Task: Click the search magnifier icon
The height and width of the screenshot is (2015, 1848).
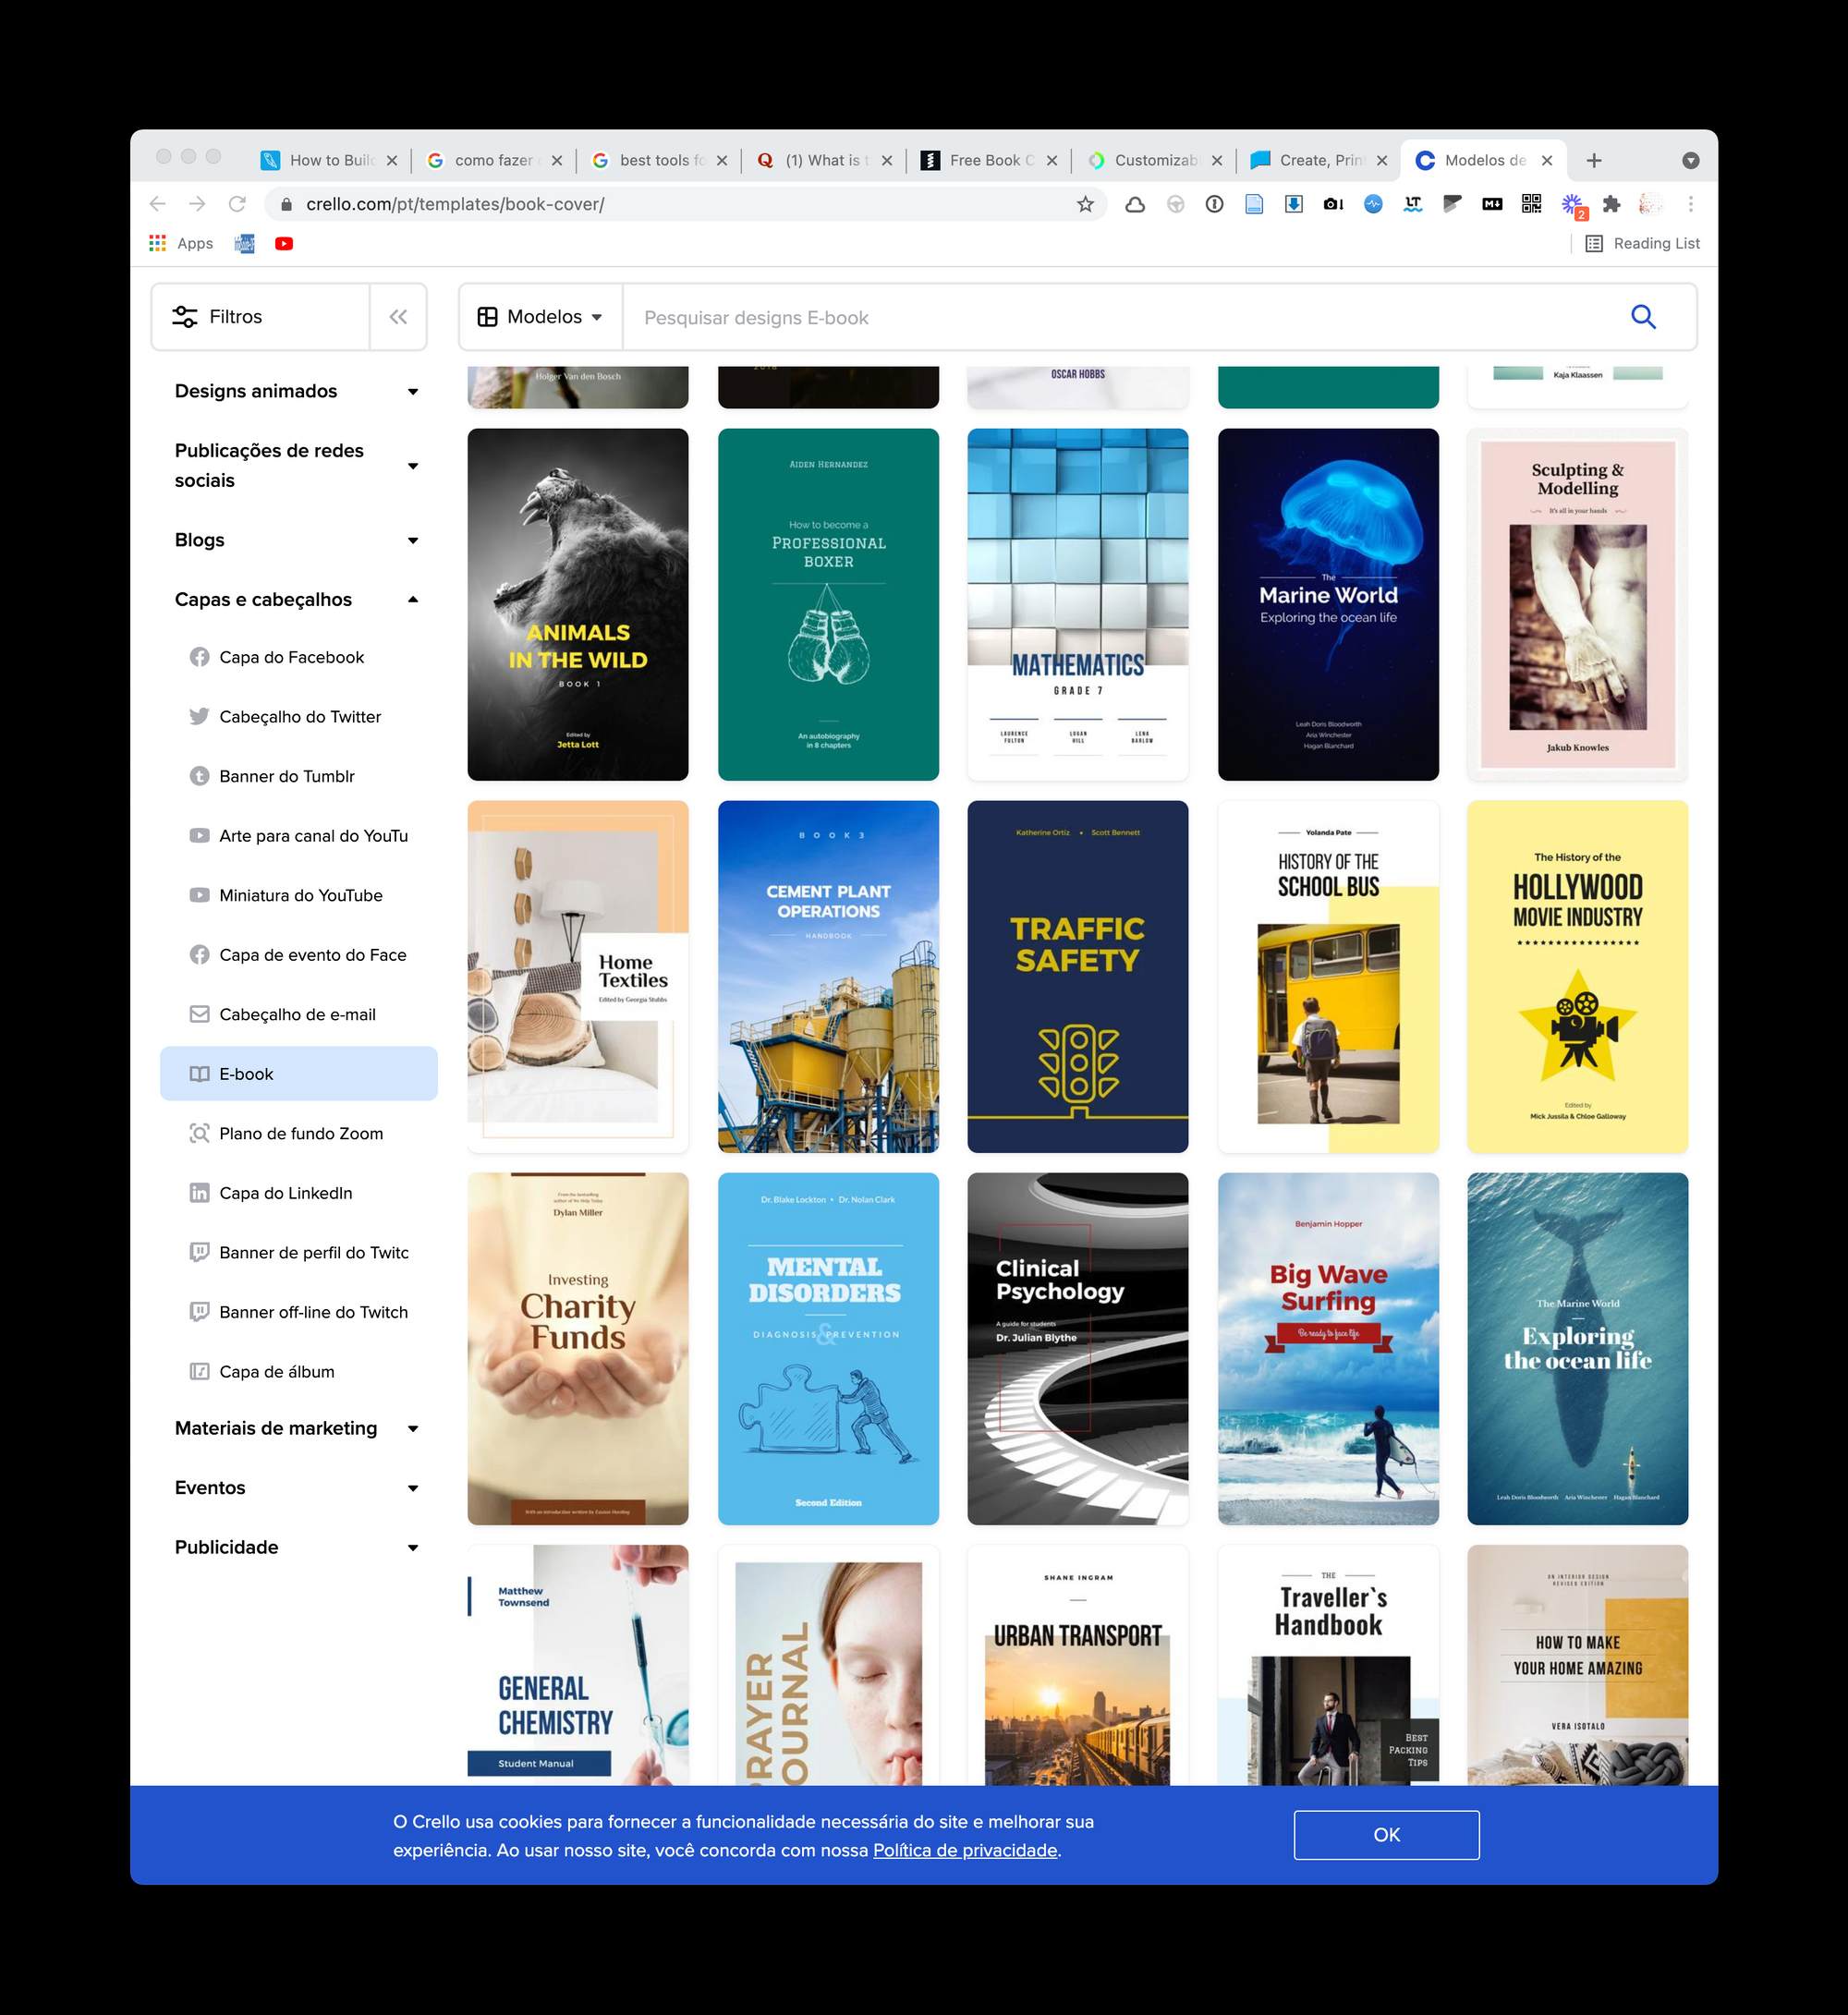Action: (x=1643, y=317)
